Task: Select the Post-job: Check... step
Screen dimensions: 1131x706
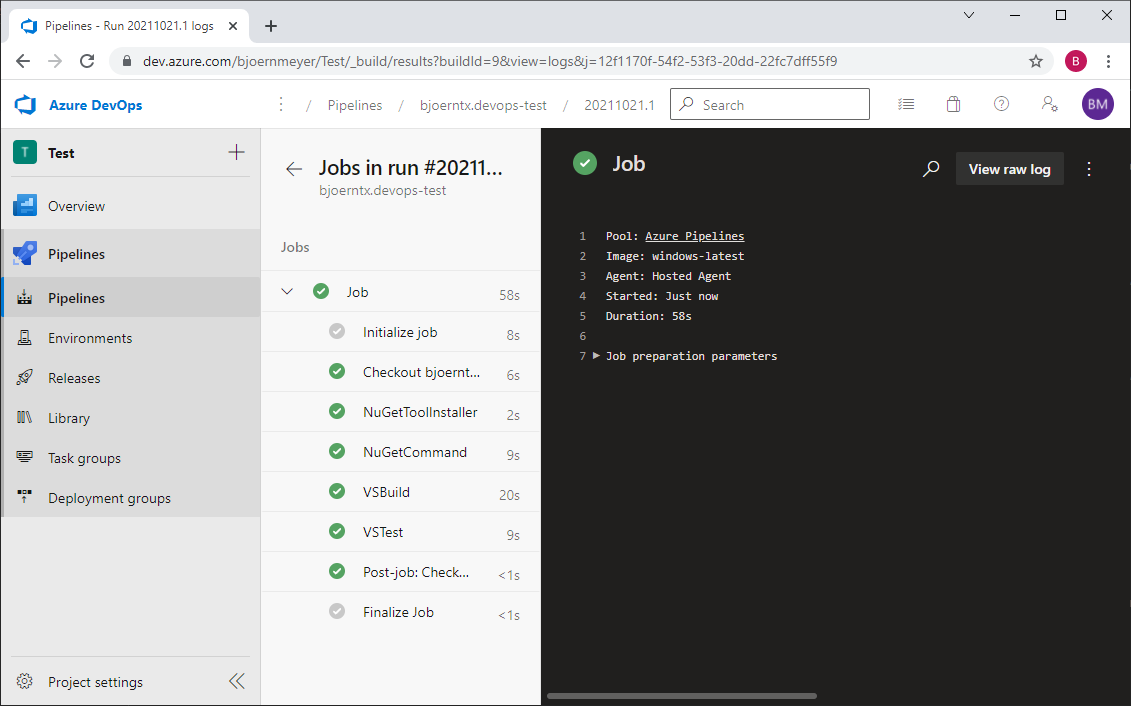Action: click(x=401, y=572)
